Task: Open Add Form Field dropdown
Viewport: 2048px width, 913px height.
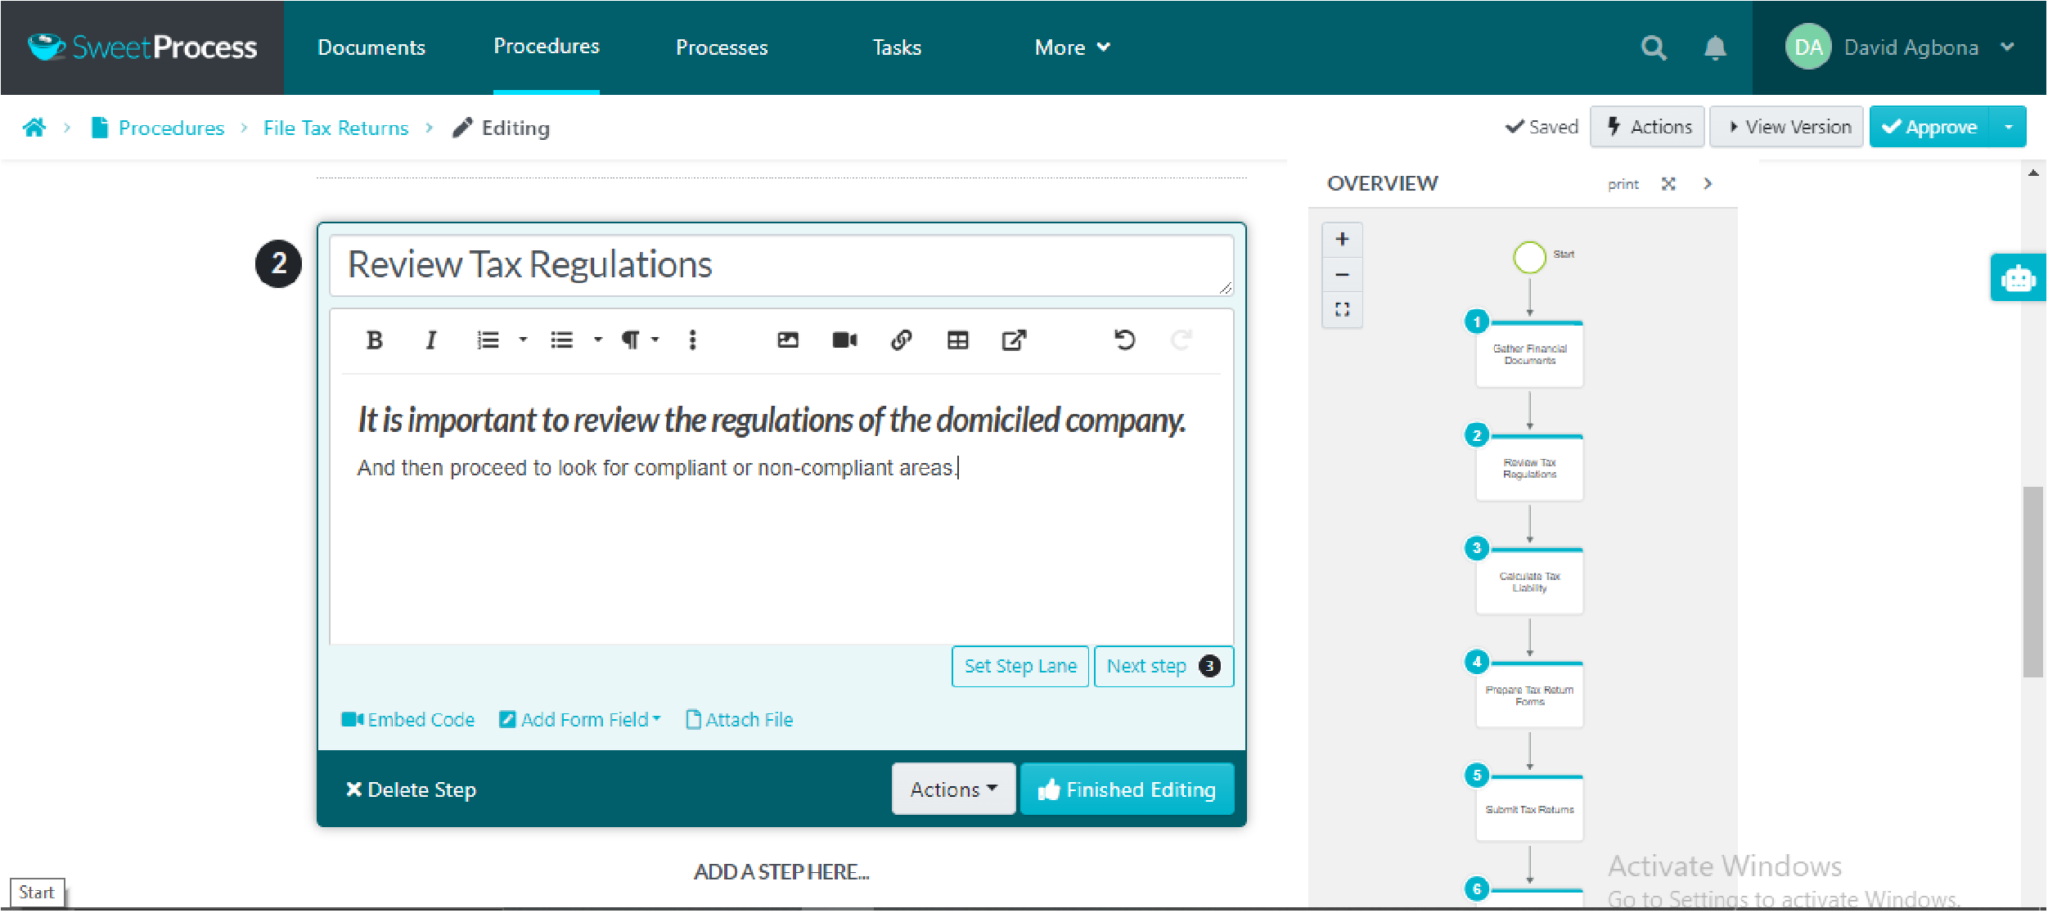Action: pyautogui.click(x=580, y=720)
